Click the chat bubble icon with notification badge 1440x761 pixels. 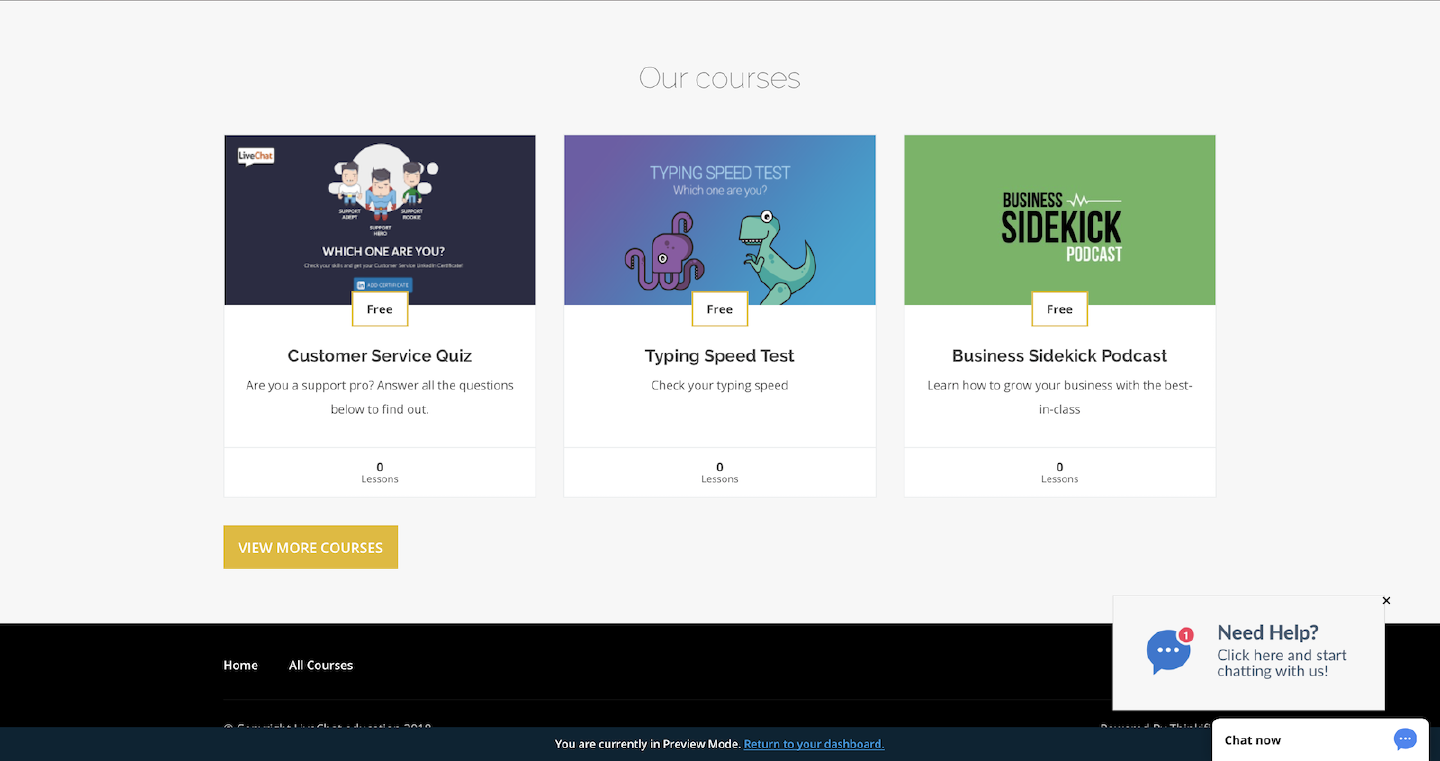1169,651
